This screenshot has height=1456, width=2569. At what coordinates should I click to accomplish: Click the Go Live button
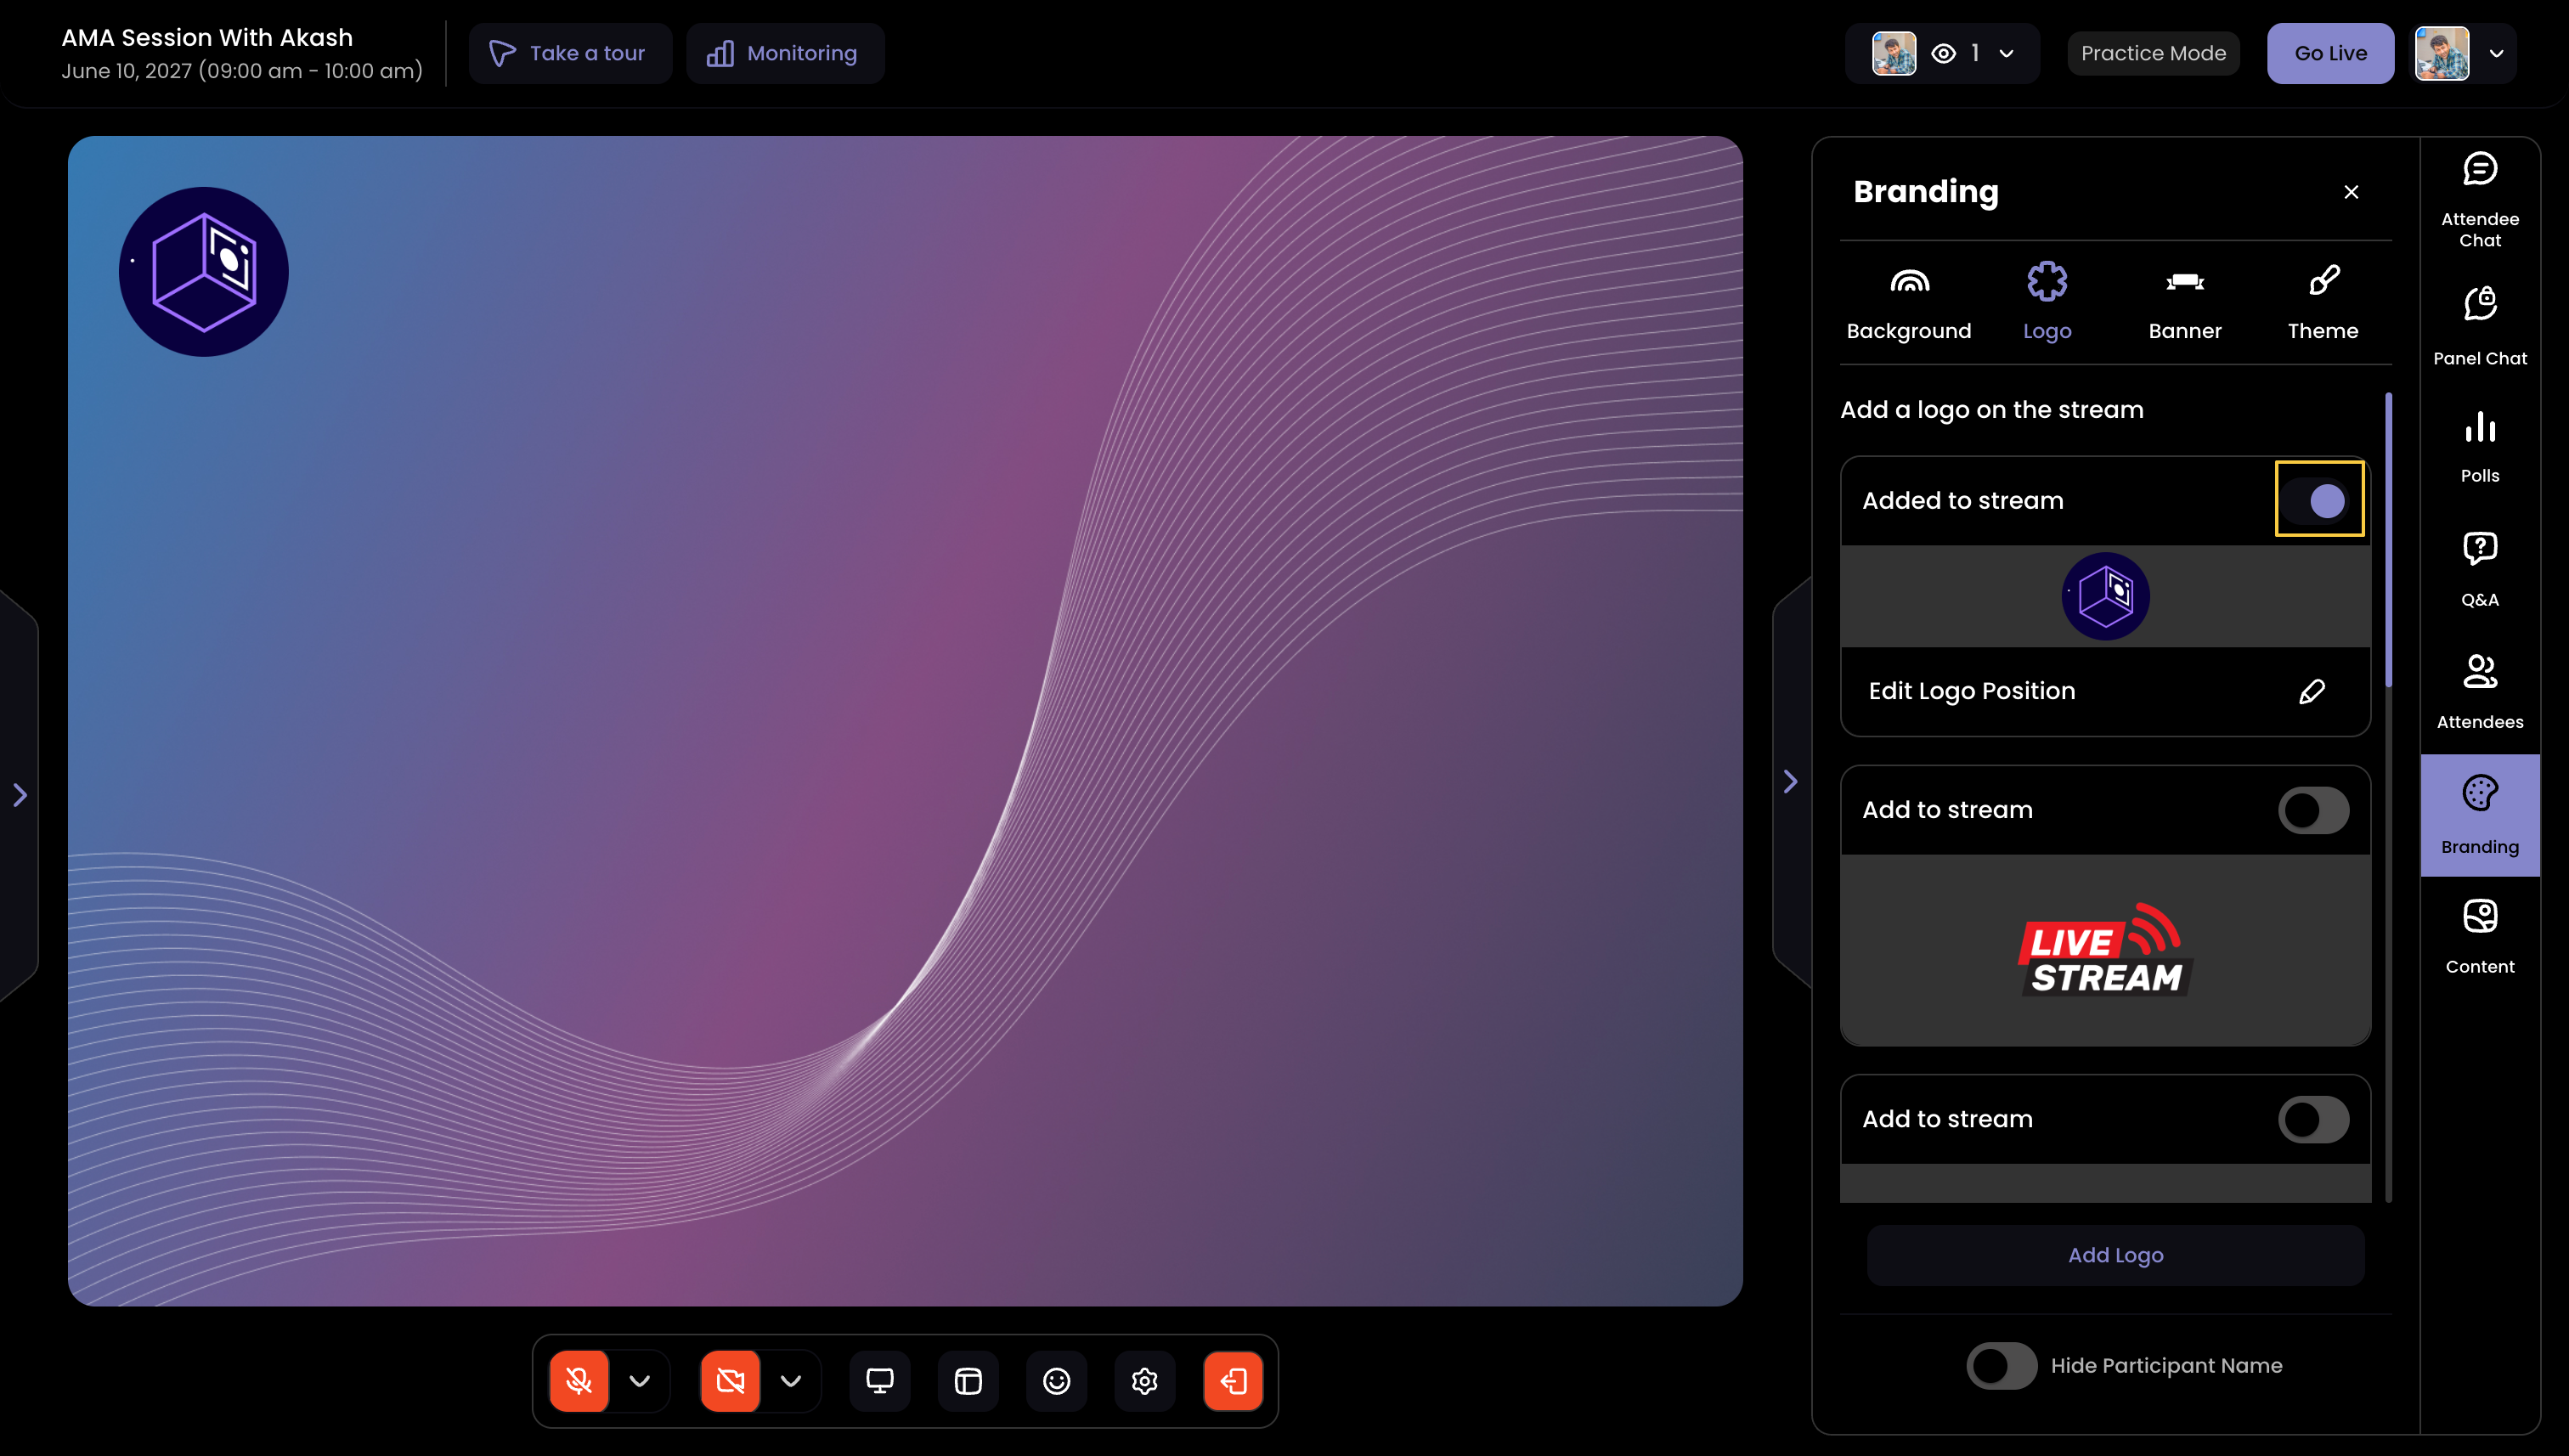pyautogui.click(x=2330, y=53)
